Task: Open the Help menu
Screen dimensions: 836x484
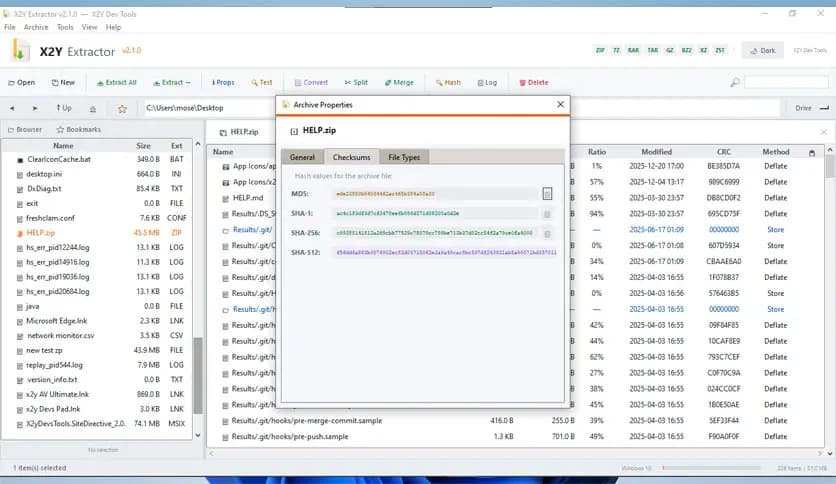Action: point(113,27)
